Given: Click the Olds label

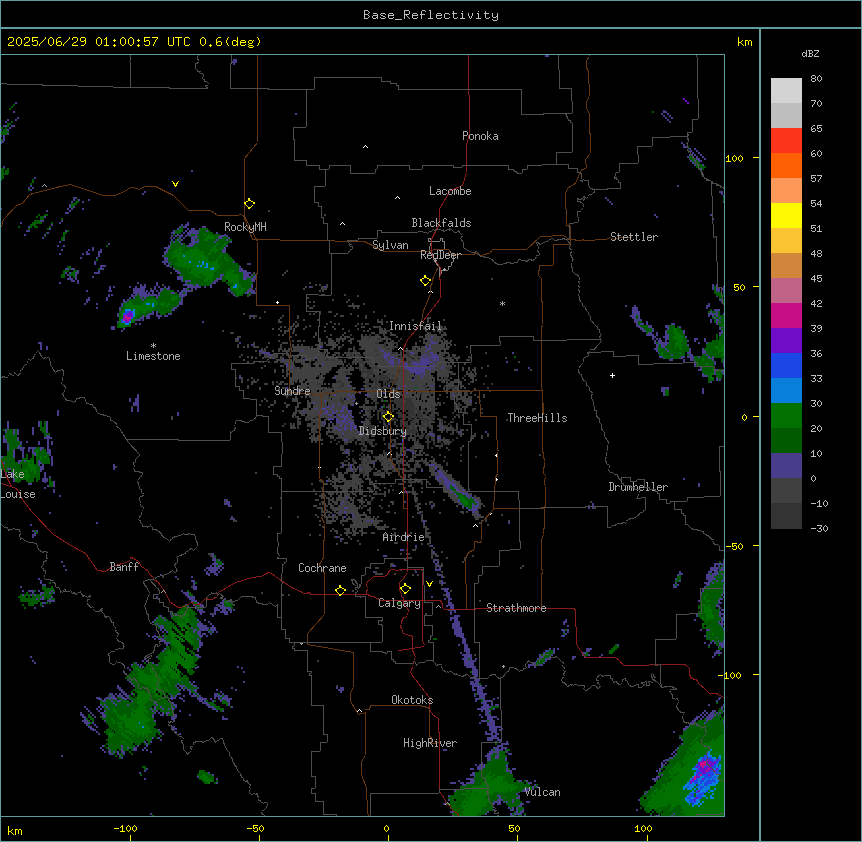Looking at the screenshot, I should [x=388, y=394].
